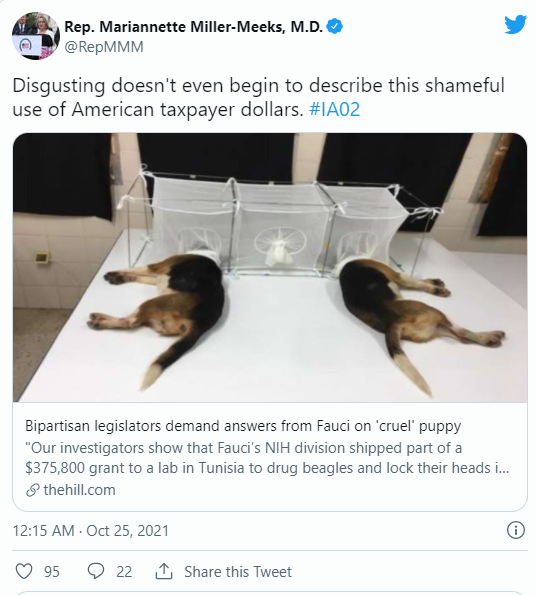Image resolution: width=536 pixels, height=595 pixels.
Task: Click the 22 replies count
Action: pos(124,571)
